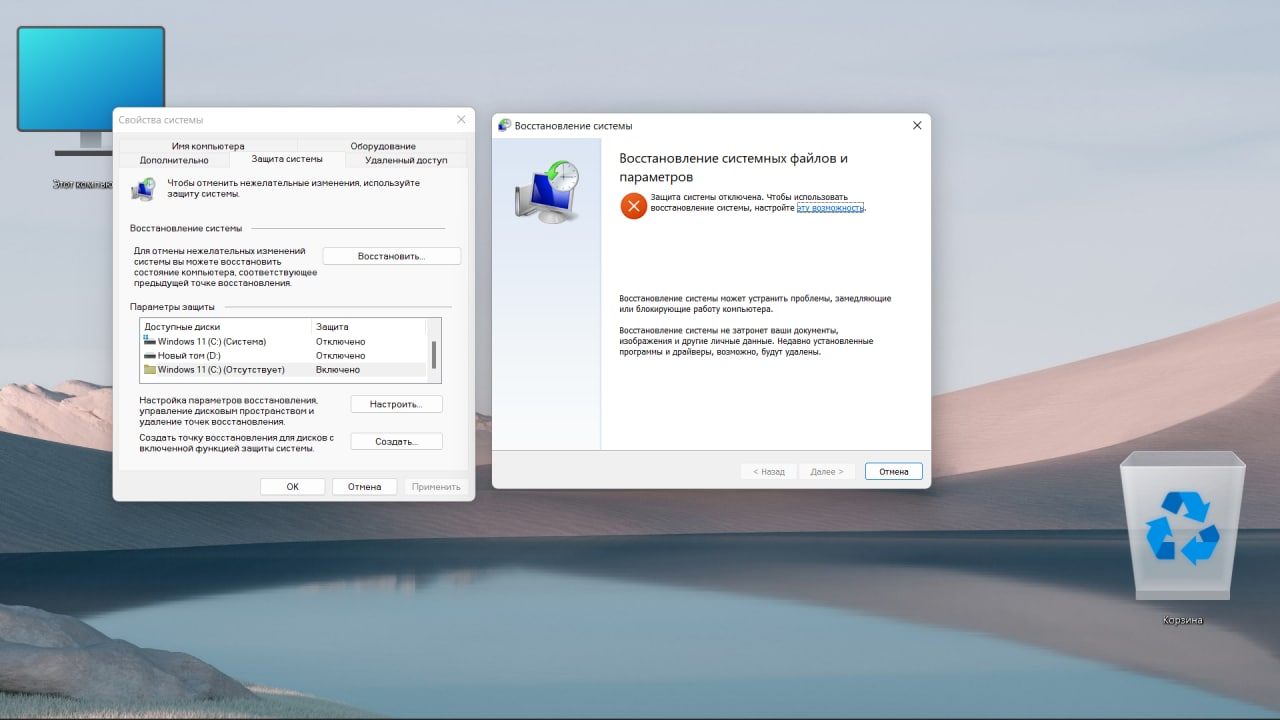Click Отключено status for Новый том (D:)
The image size is (1280, 720).
(341, 356)
